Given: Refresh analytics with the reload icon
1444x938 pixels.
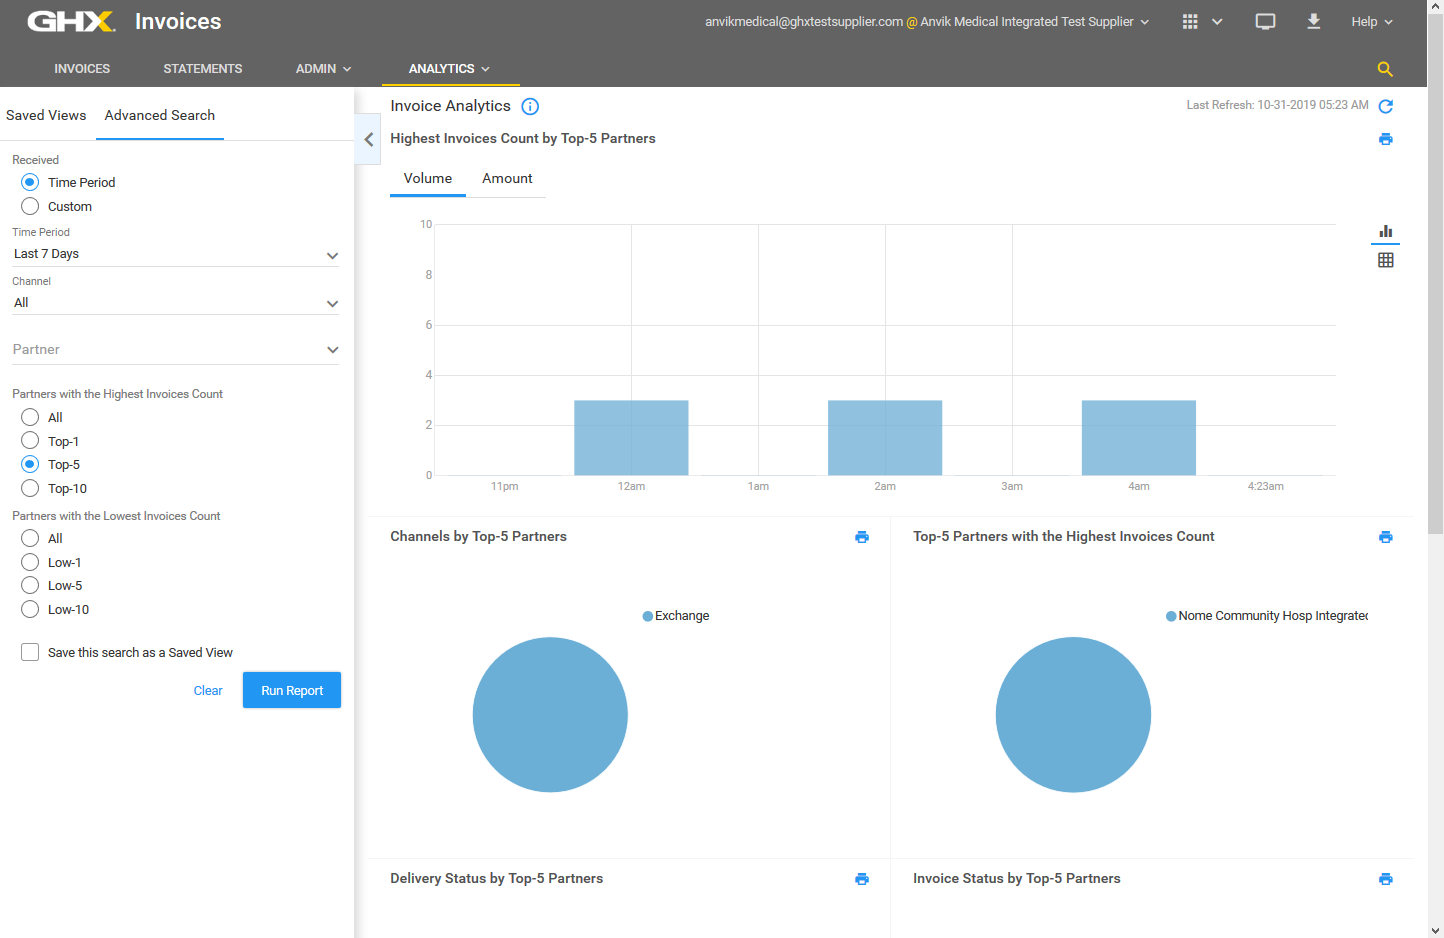Looking at the screenshot, I should click(1386, 106).
